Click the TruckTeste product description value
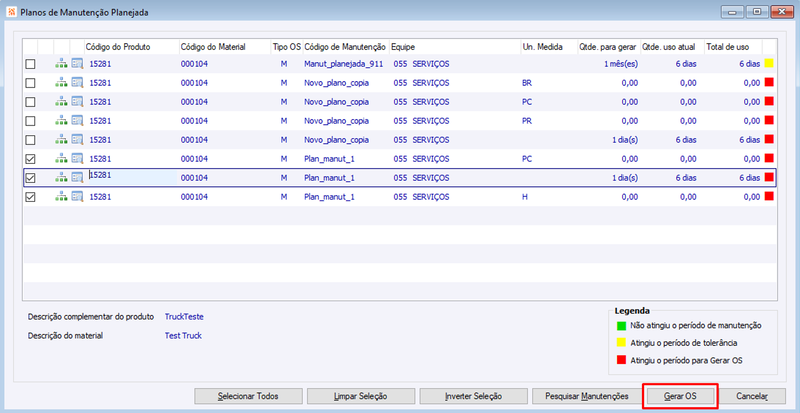Image resolution: width=800 pixels, height=413 pixels. [184, 317]
